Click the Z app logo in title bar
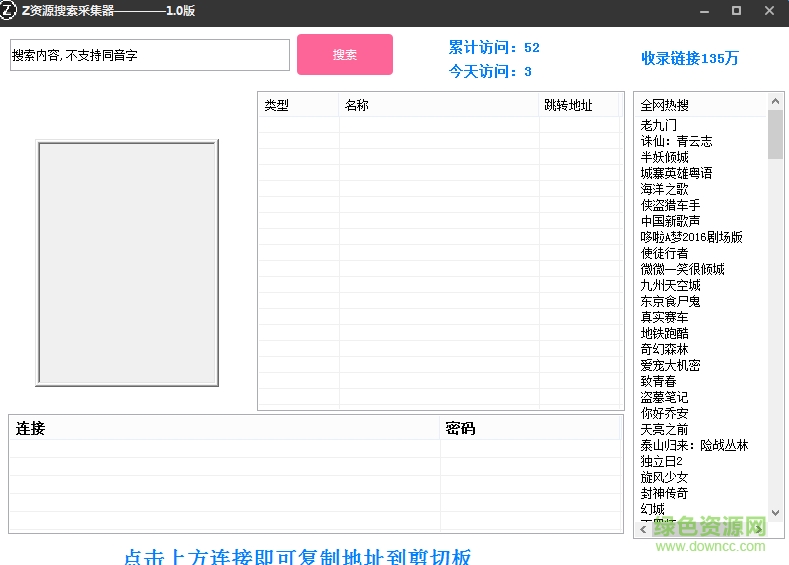 click(10, 11)
